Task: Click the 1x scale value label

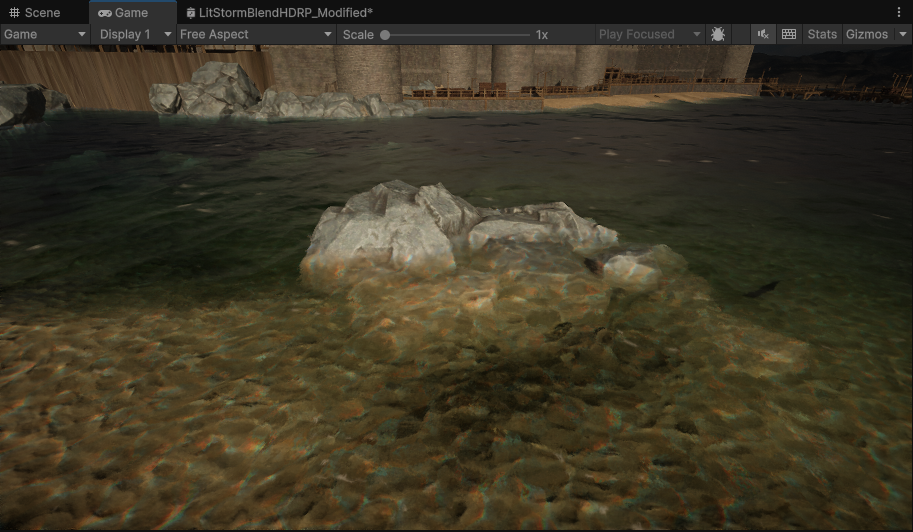Action: point(542,34)
